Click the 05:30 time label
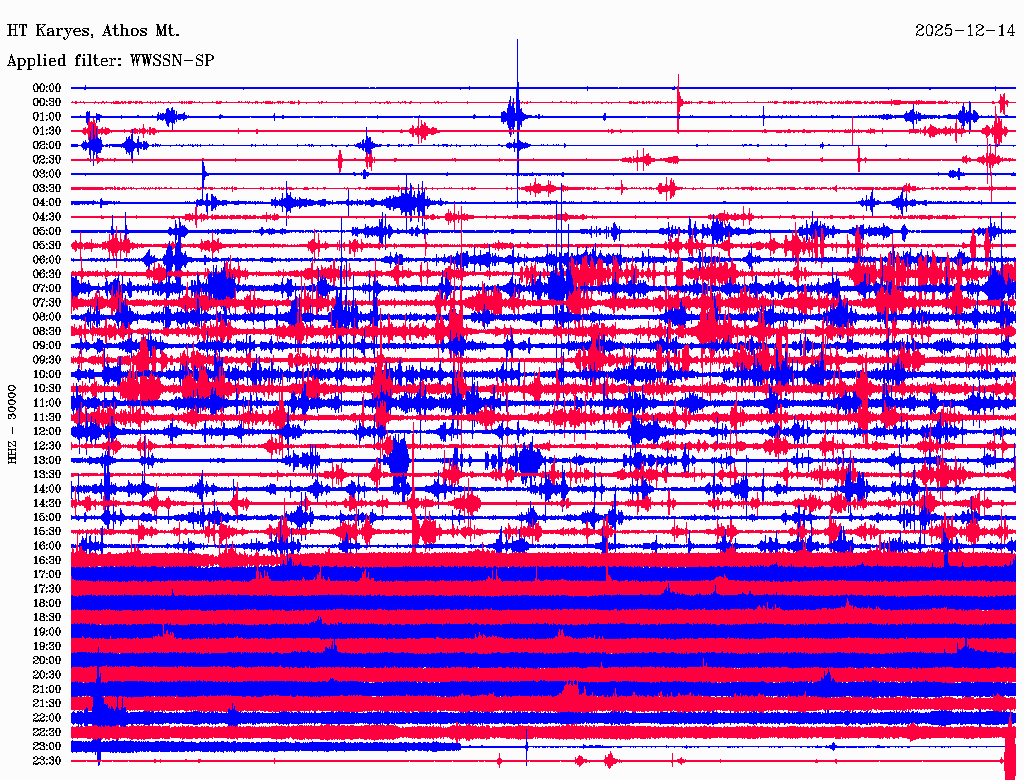 point(47,245)
